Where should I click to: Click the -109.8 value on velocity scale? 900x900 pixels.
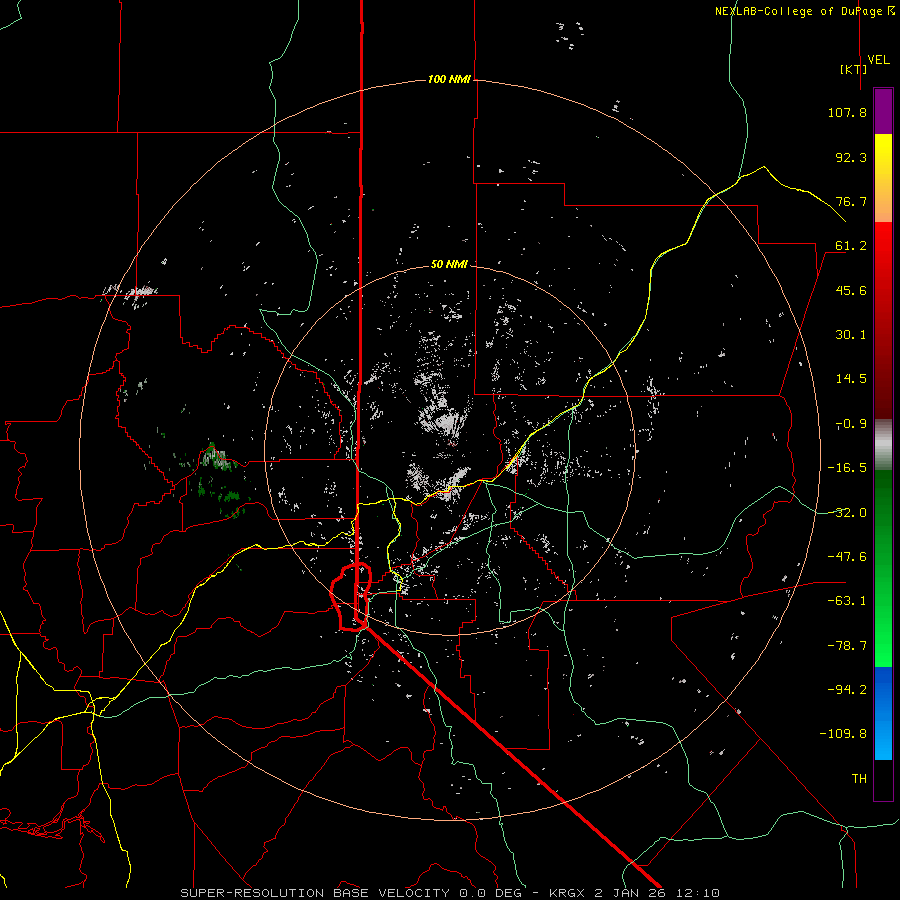(x=843, y=734)
